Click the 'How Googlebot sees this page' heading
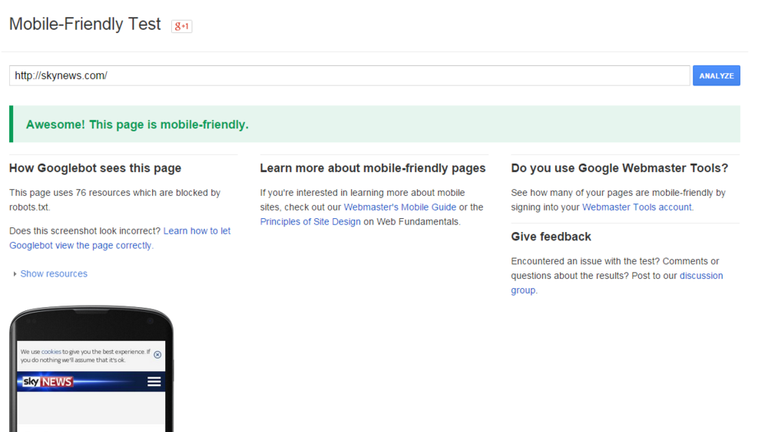The height and width of the screenshot is (432, 768). pyautogui.click(x=95, y=168)
